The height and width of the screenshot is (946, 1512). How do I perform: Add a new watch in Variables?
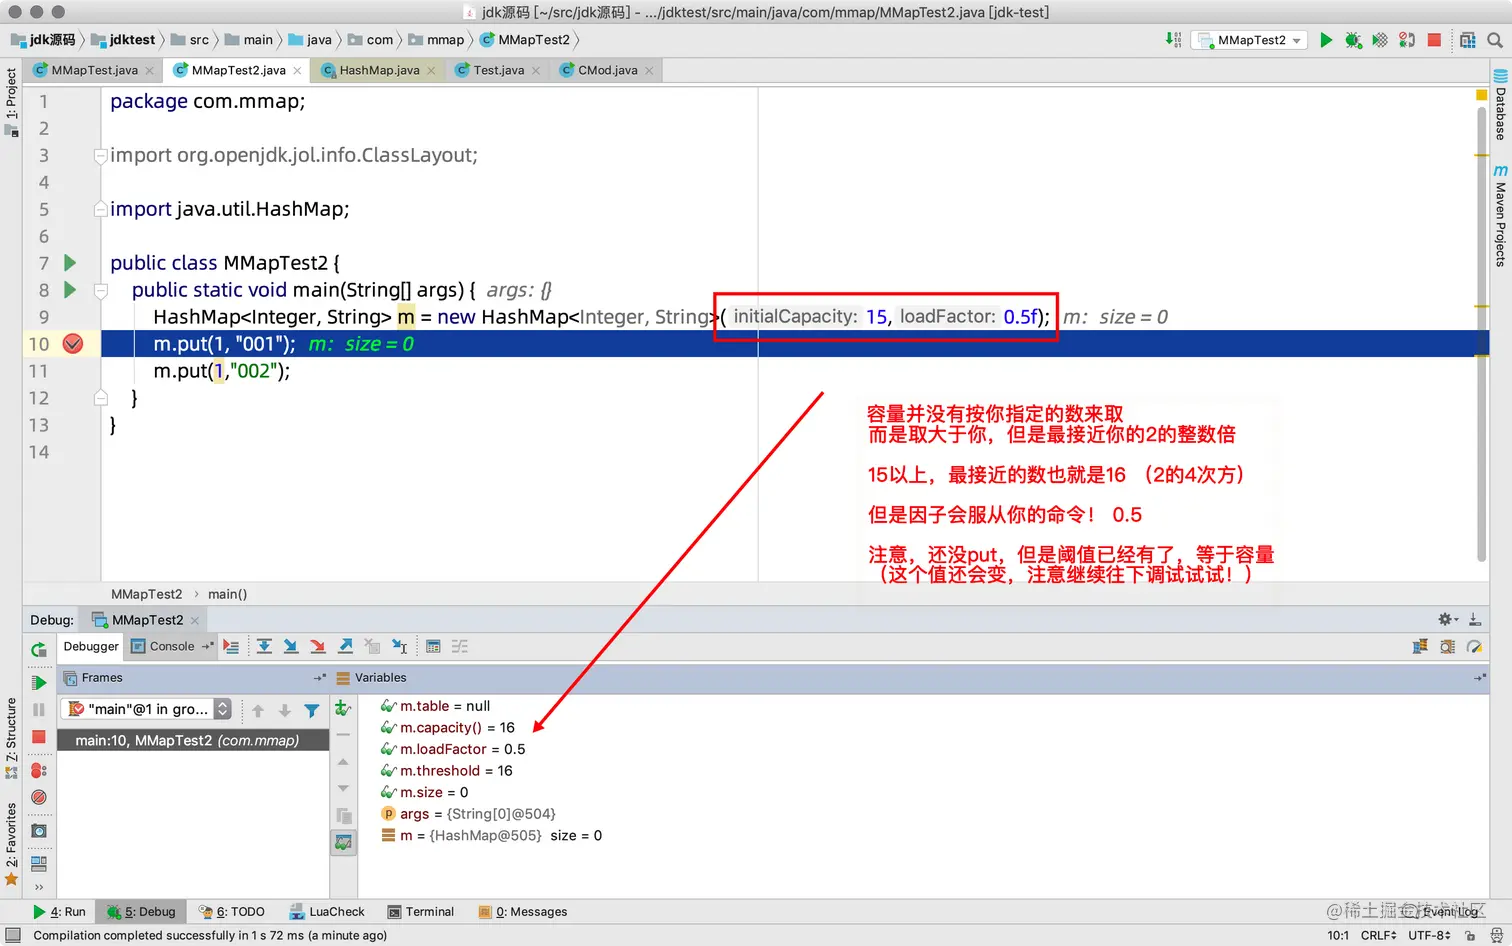(x=343, y=708)
